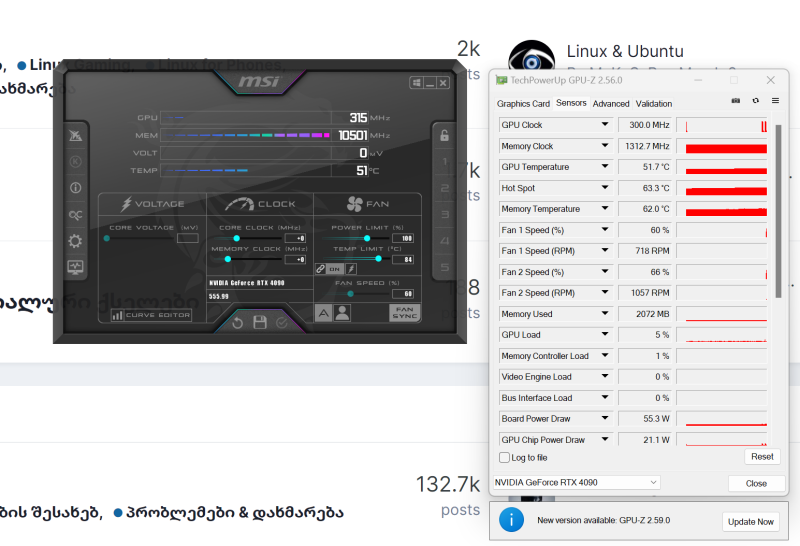Switch to the Advanced tab
Viewport: 800px width, 546px height.
[611, 103]
